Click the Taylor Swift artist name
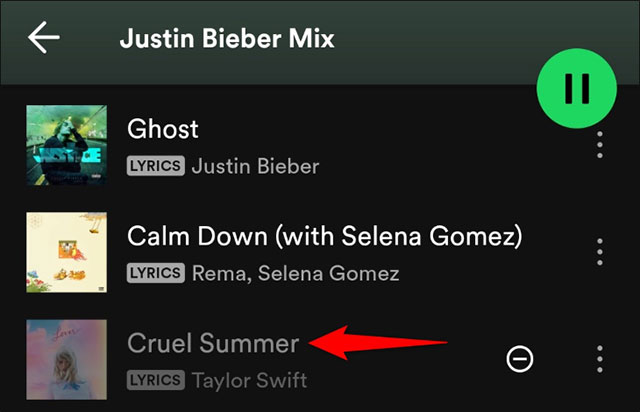Screen dimensions: 640x412 pos(249,380)
